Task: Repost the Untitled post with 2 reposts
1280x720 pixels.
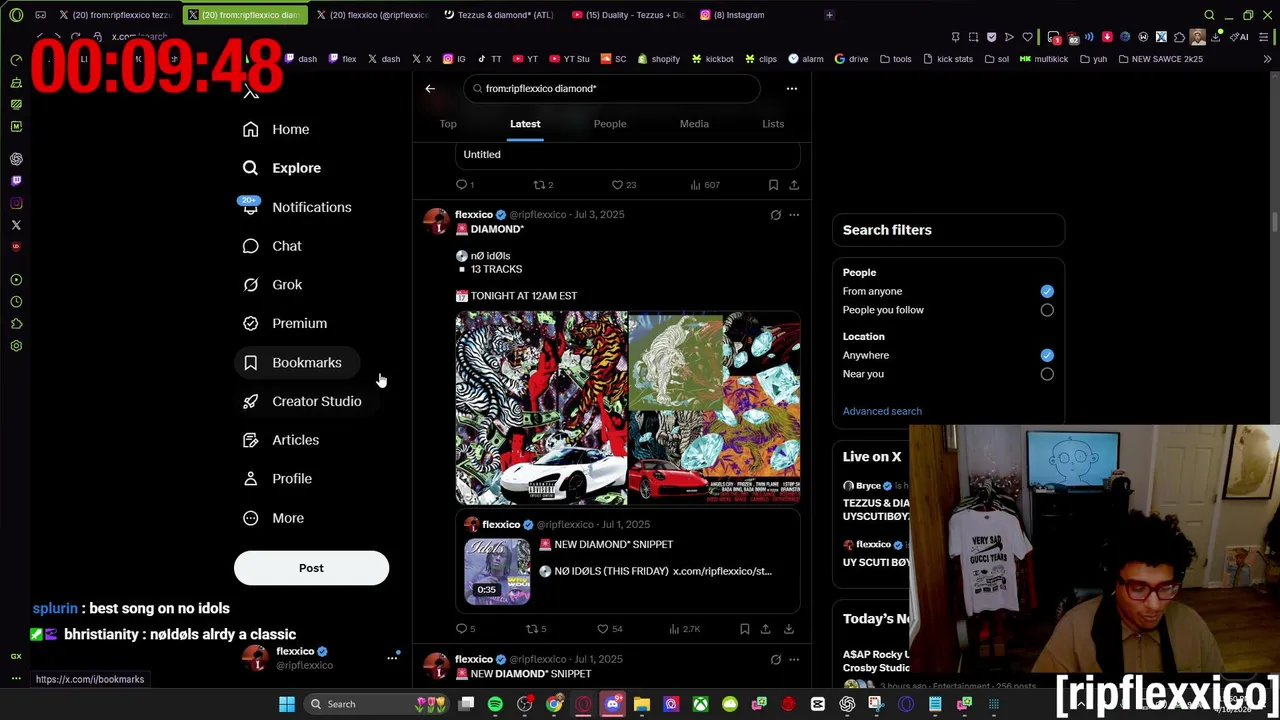Action: (543, 185)
